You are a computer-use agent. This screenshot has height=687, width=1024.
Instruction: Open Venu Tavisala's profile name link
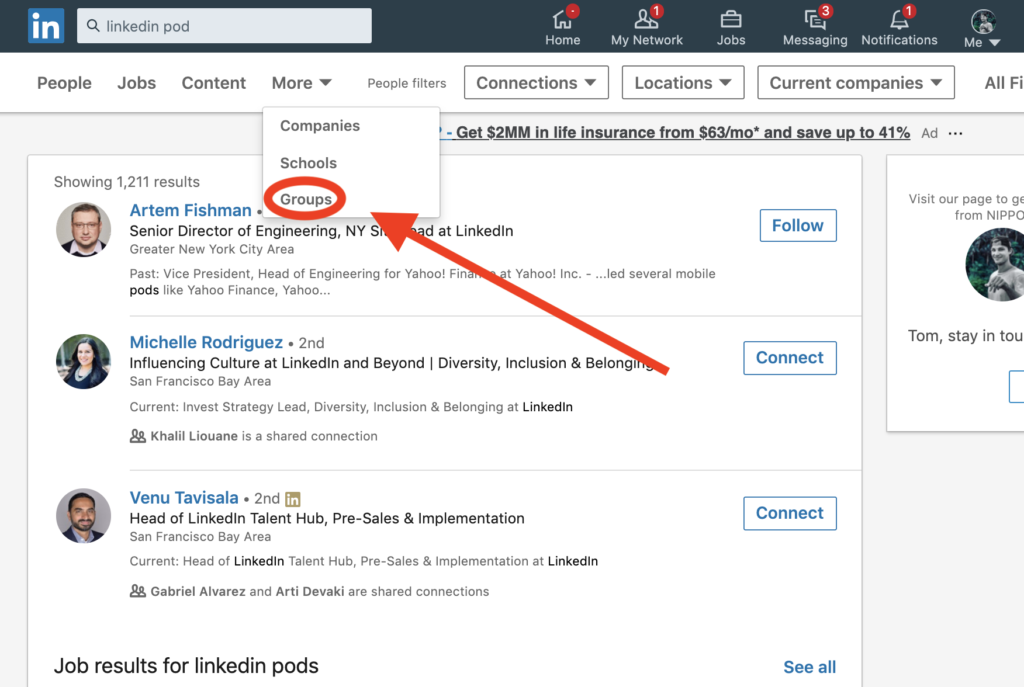tap(184, 498)
